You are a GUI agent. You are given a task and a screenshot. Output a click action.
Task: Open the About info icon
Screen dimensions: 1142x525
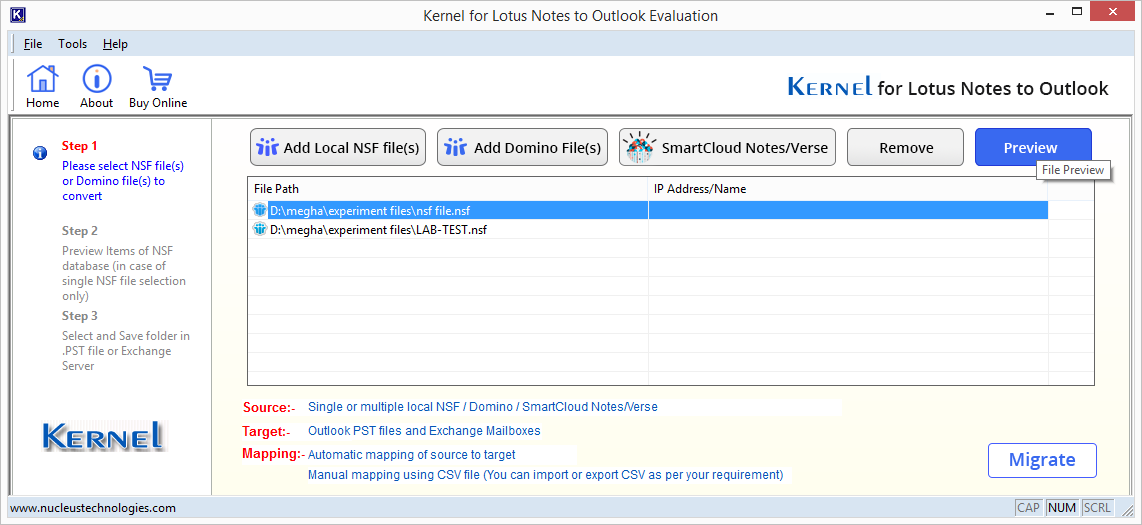tap(96, 87)
